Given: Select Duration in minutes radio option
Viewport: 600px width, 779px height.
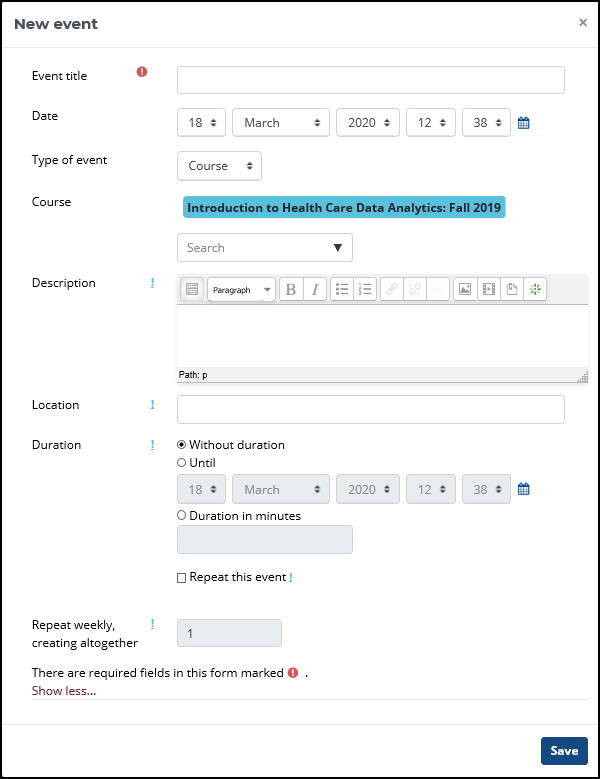Looking at the screenshot, I should click(182, 516).
